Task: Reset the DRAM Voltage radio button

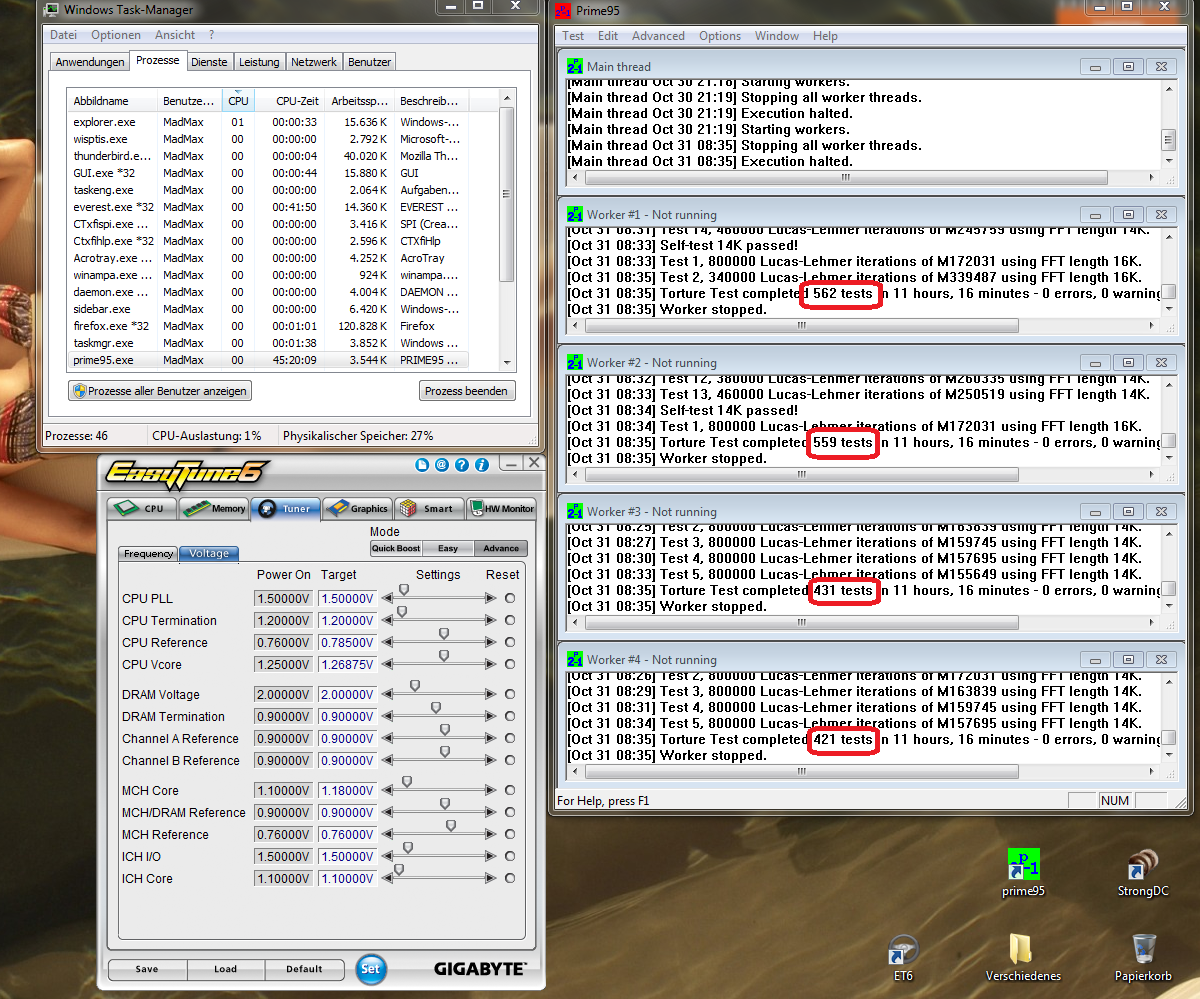Action: 510,694
